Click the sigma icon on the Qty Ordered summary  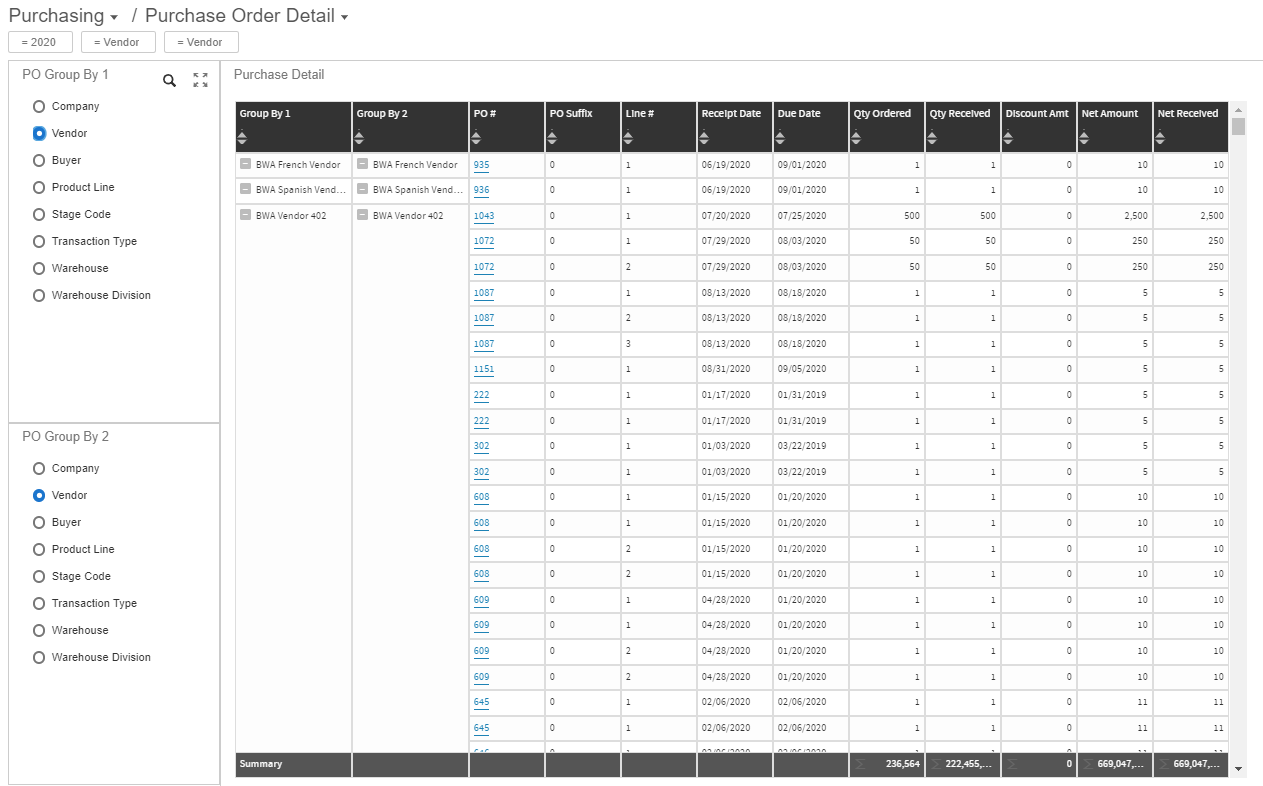point(860,763)
